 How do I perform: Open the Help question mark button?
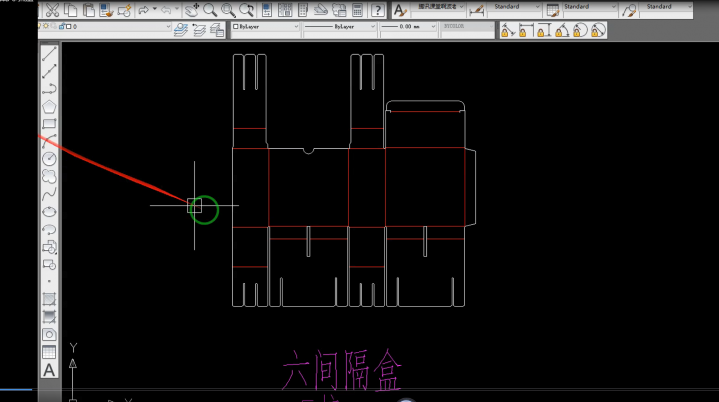click(377, 10)
